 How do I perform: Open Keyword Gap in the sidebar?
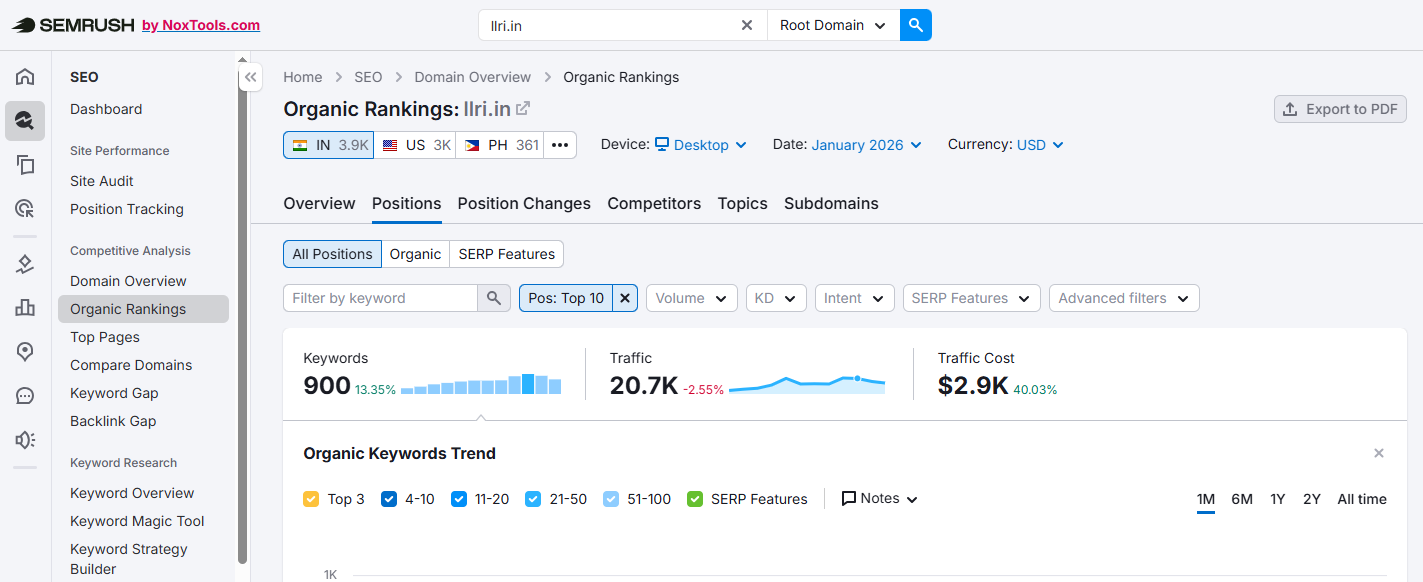point(114,393)
